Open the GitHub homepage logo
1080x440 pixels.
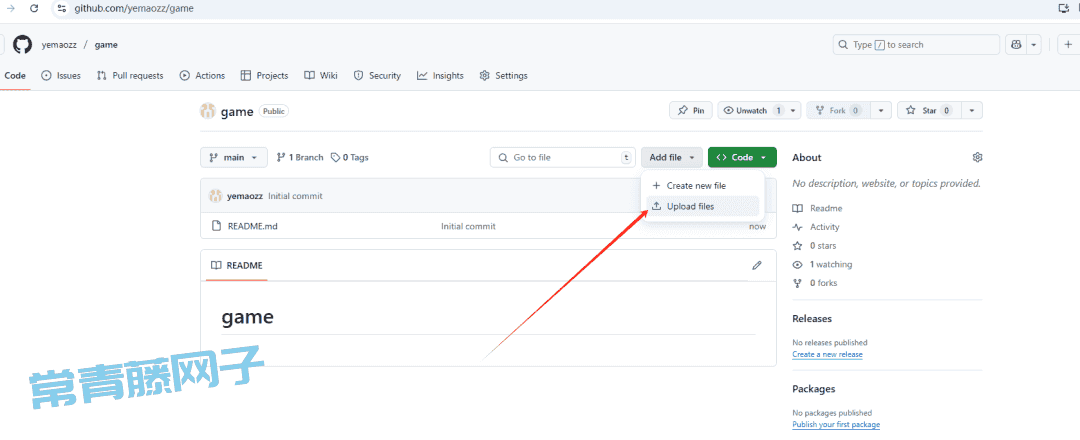tap(22, 45)
